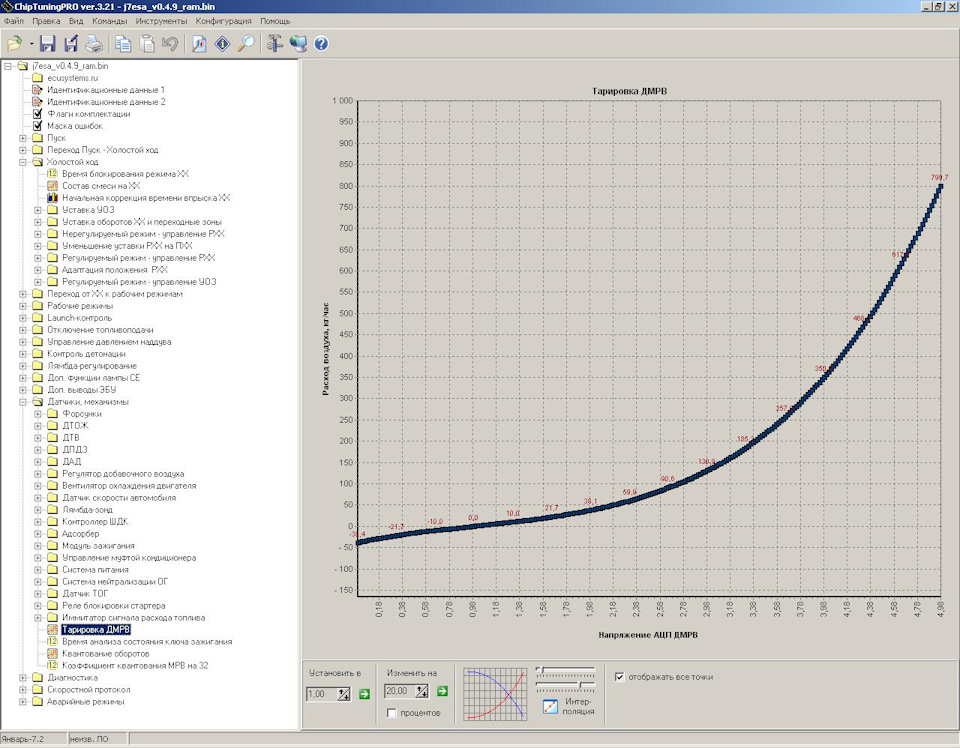This screenshot has height=748, width=960.
Task: Click the magnifying glass search icon
Action: point(245,44)
